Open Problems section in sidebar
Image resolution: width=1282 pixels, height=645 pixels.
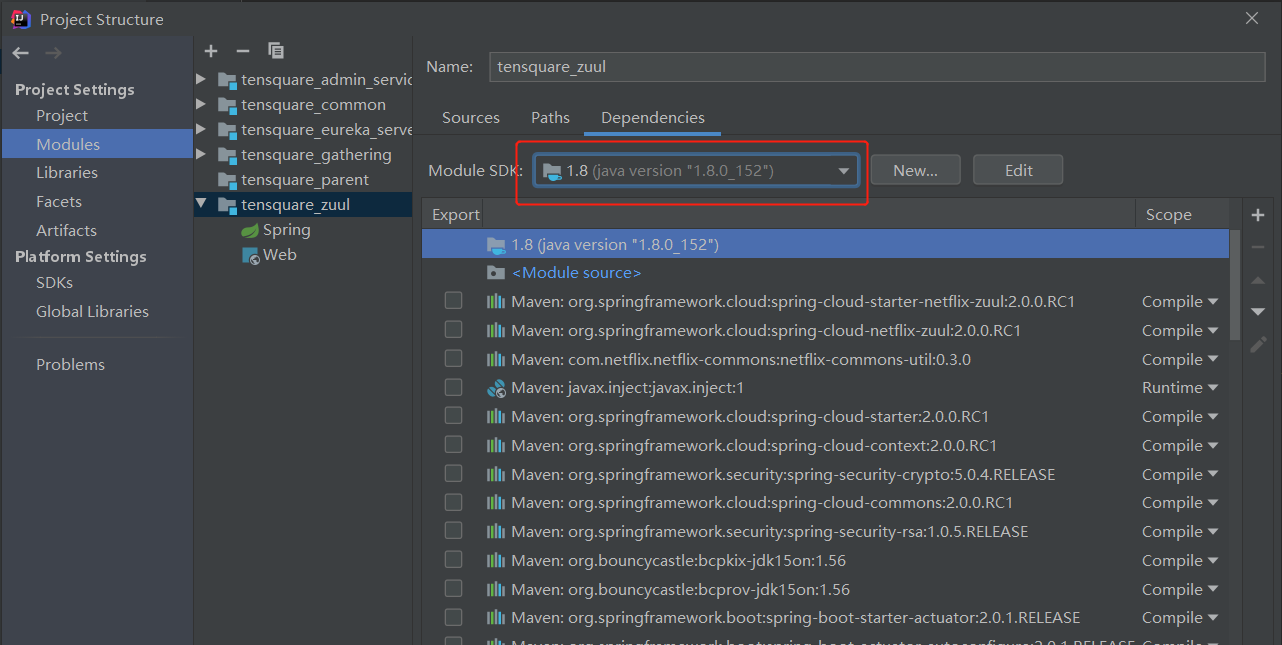click(70, 365)
